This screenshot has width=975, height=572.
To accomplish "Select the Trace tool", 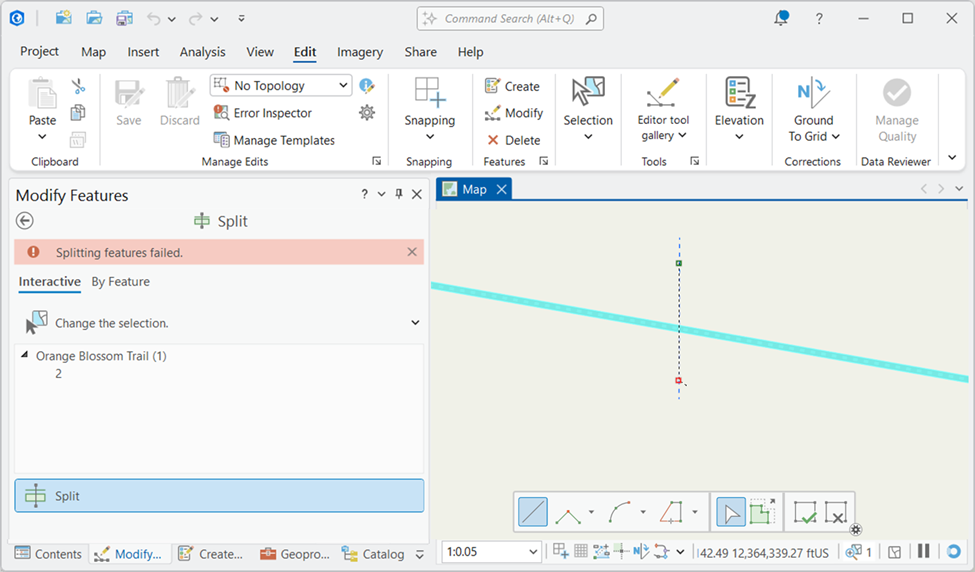I will click(672, 513).
